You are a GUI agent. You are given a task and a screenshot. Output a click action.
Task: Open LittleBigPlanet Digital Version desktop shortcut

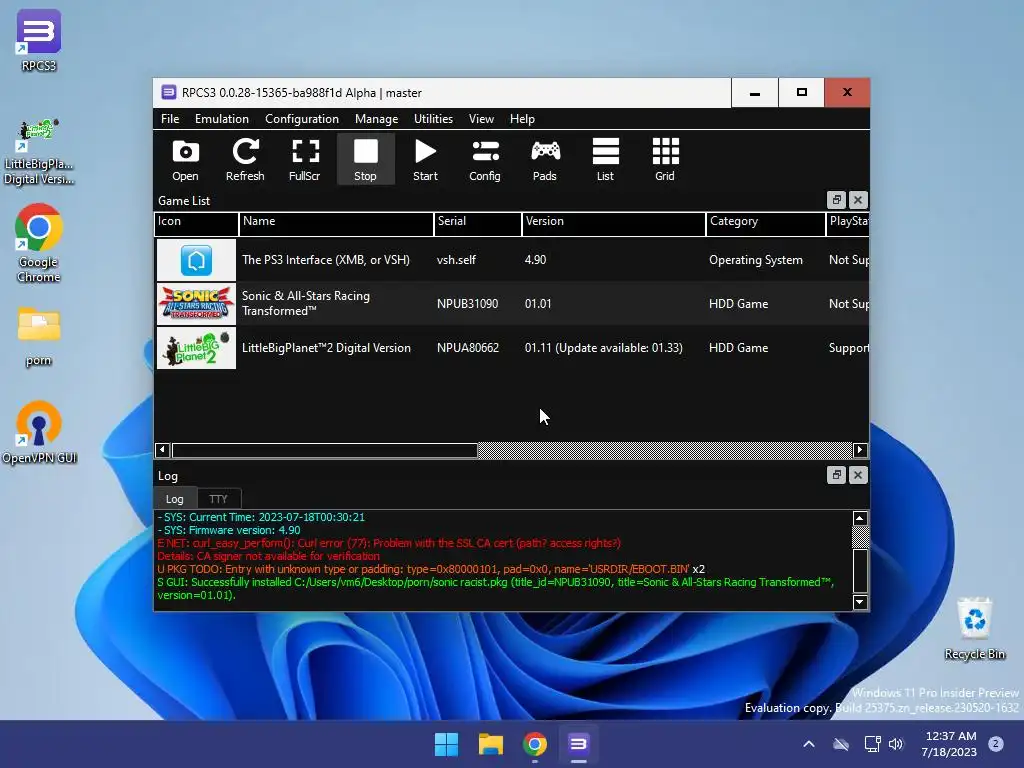pos(39,152)
